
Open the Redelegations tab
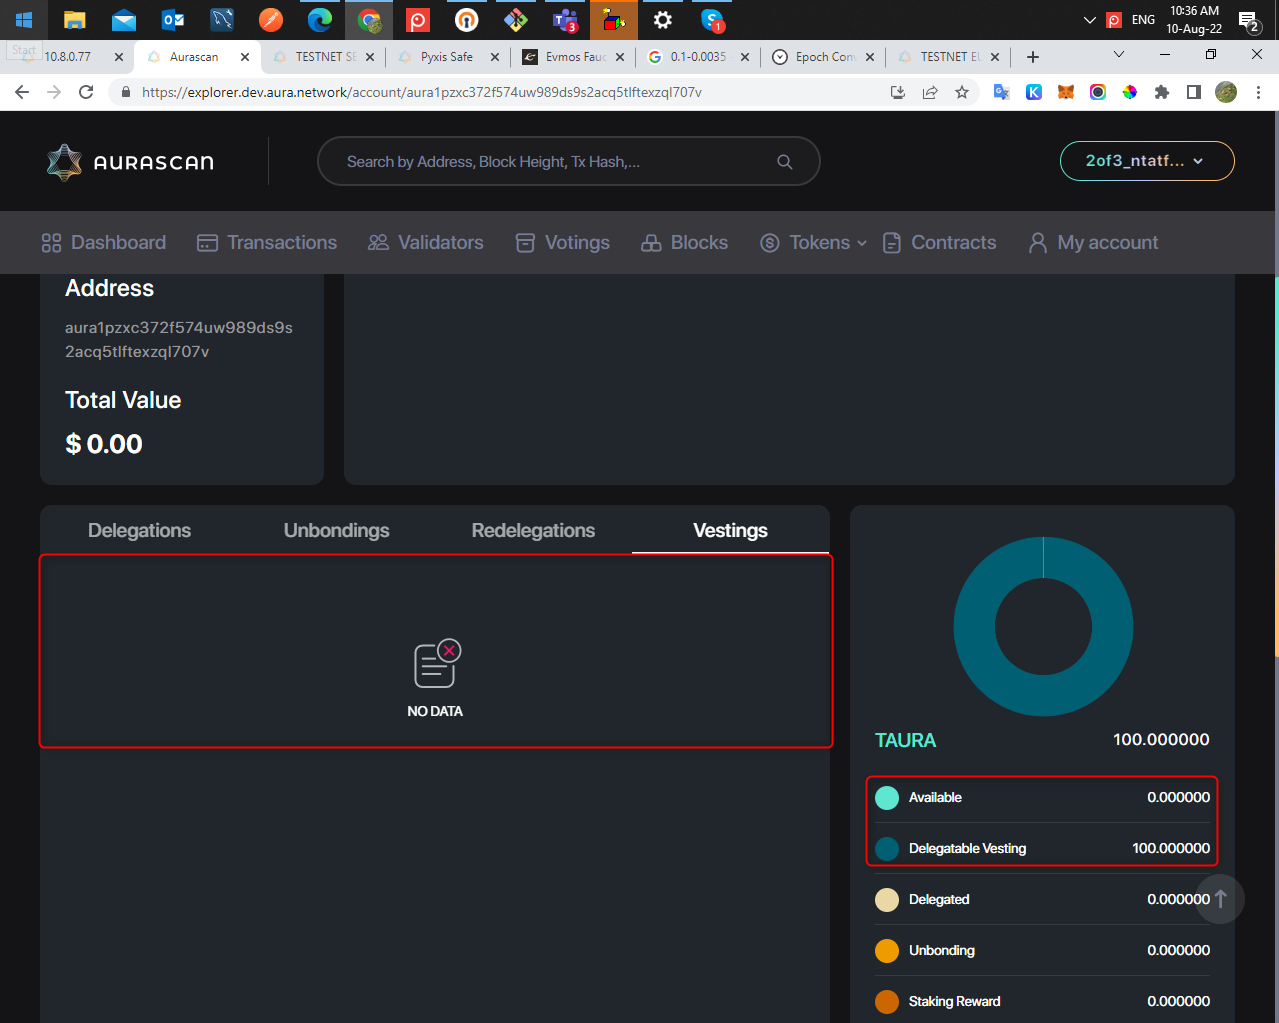pyautogui.click(x=533, y=530)
